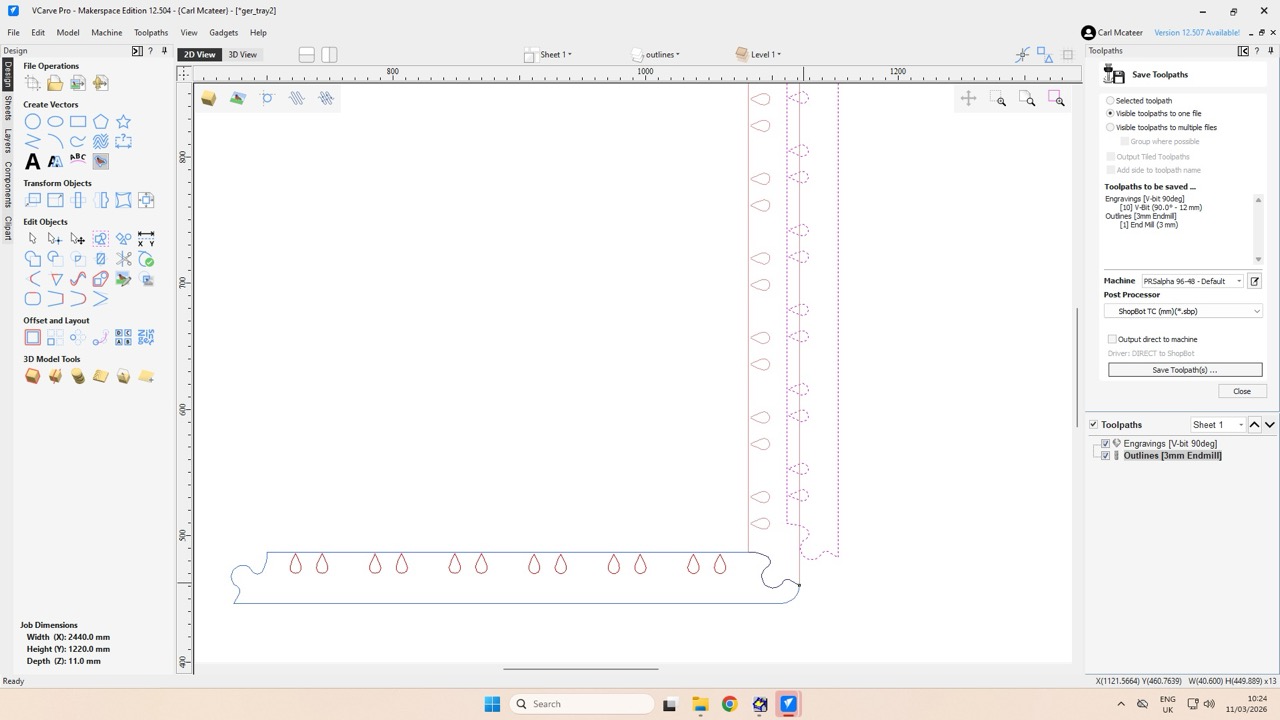Open Google Chrome from the taskbar
The image size is (1280, 720).
[729, 704]
